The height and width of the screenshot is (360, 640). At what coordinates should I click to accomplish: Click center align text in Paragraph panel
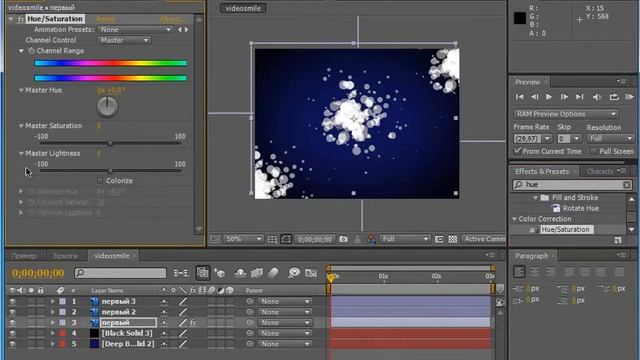point(535,271)
